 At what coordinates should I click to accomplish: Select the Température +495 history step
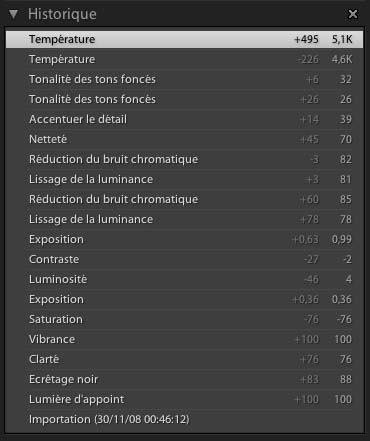pyautogui.click(x=185, y=39)
